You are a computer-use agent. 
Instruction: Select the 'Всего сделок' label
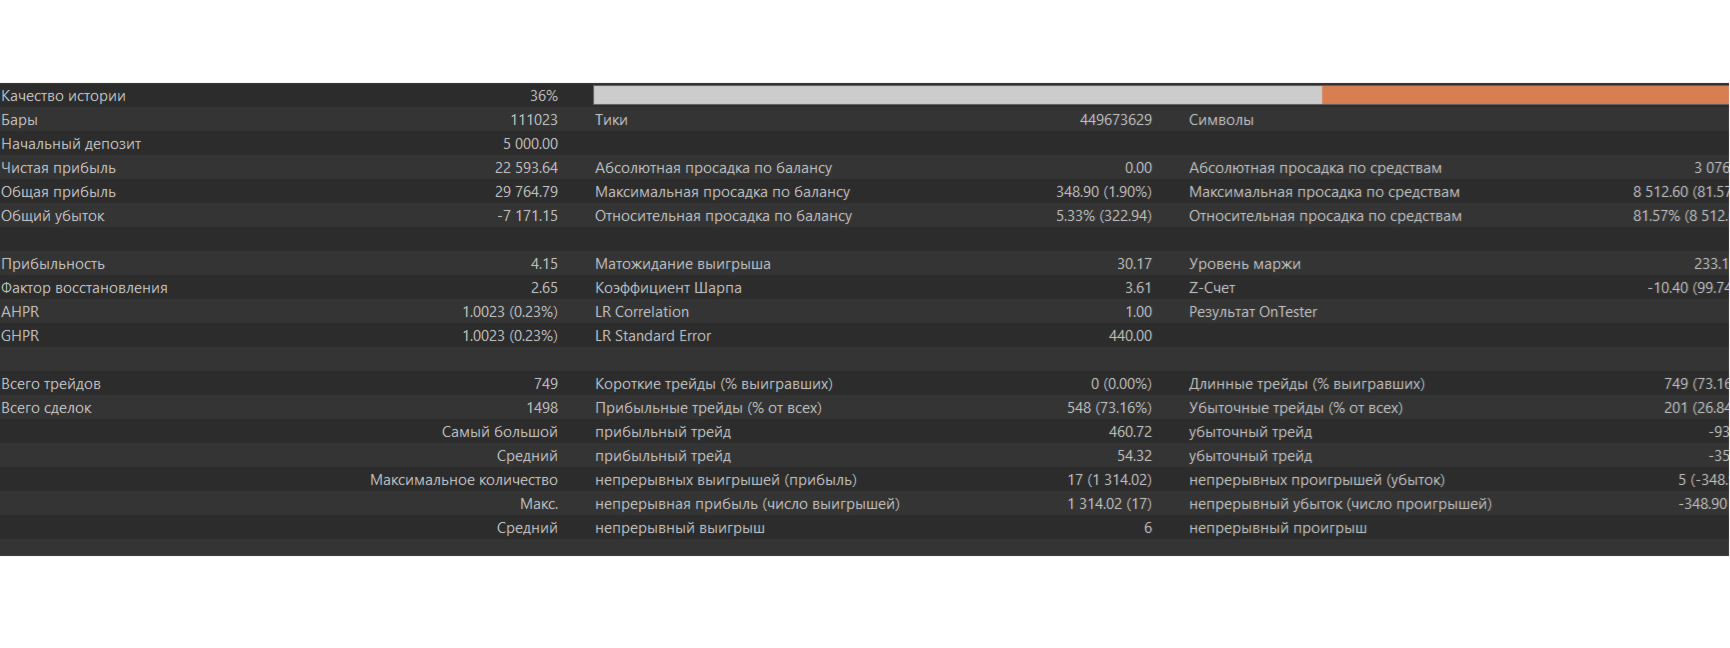tap(46, 408)
